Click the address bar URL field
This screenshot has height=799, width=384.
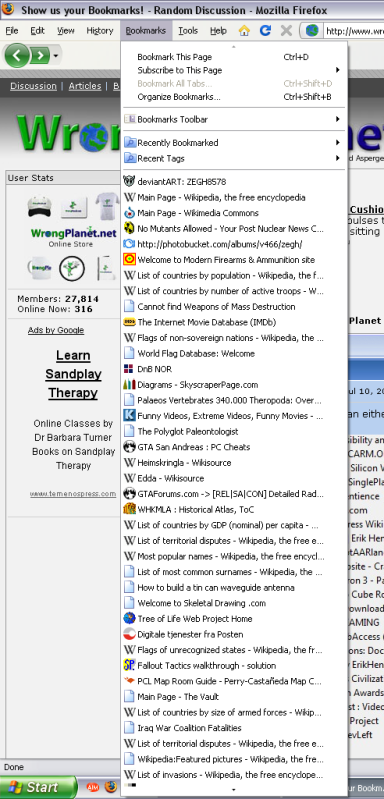(354, 31)
